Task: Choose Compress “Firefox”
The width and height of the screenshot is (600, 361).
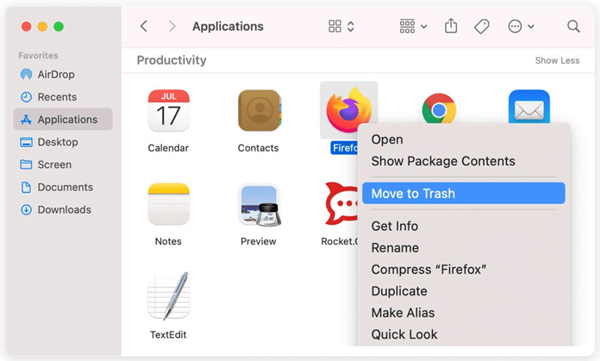Action: pos(463,270)
